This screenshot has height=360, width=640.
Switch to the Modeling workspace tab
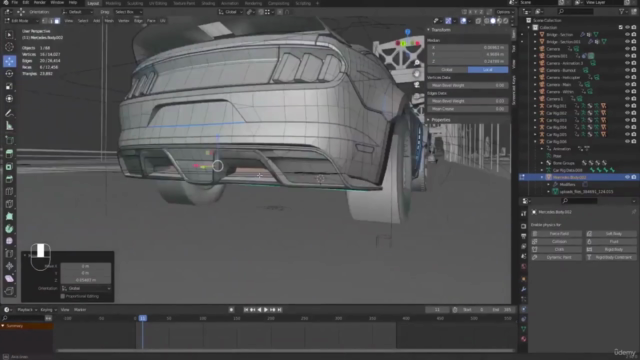(x=113, y=3)
